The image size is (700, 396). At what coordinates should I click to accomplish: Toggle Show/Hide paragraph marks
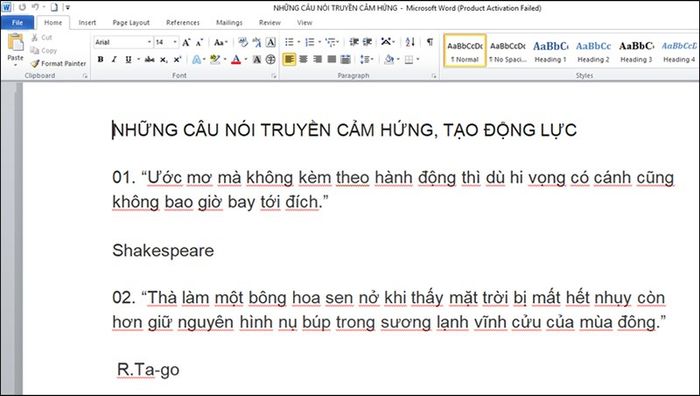(x=429, y=42)
